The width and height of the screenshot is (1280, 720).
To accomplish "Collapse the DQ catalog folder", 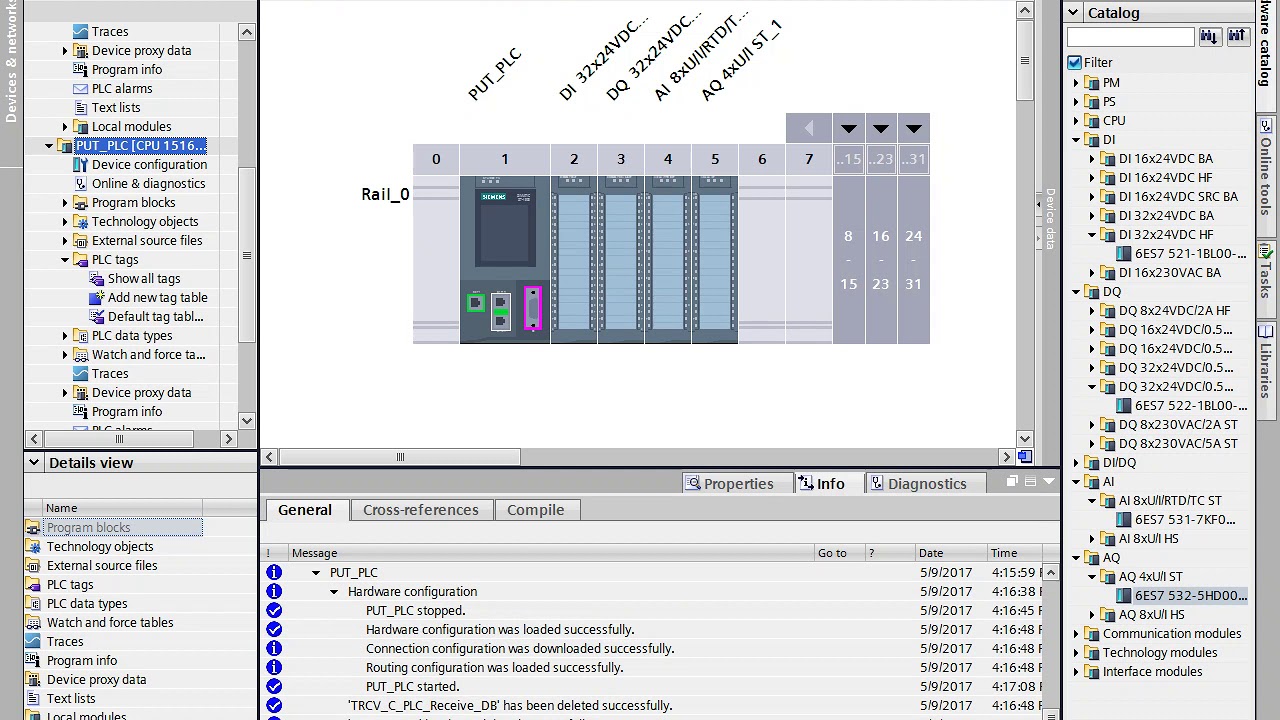I will pyautogui.click(x=1076, y=292).
